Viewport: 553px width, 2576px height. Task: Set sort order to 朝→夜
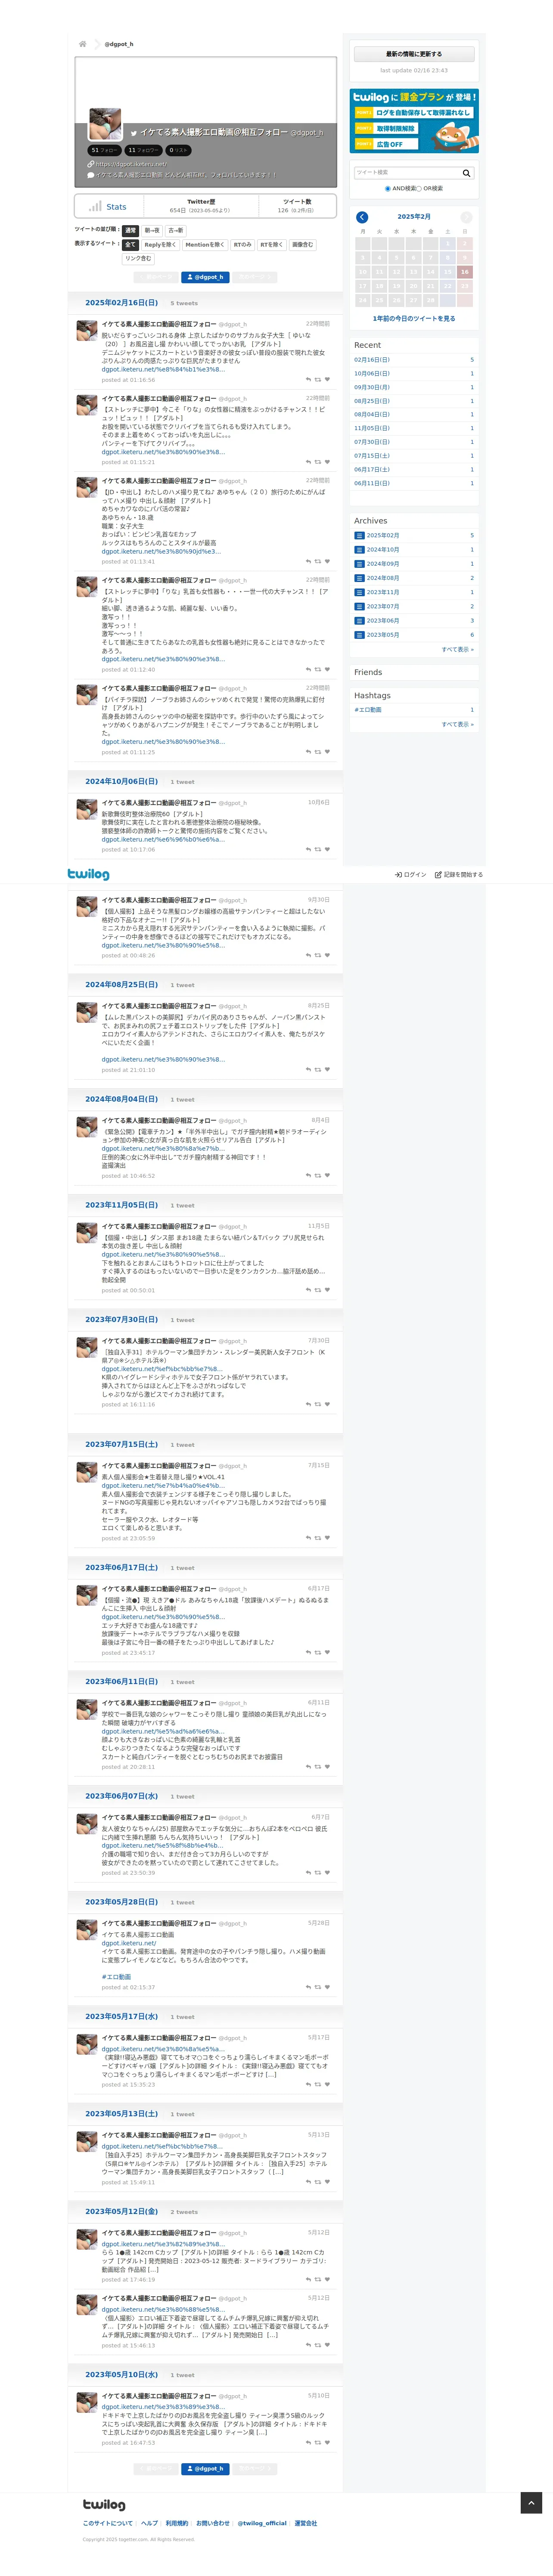pos(152,230)
